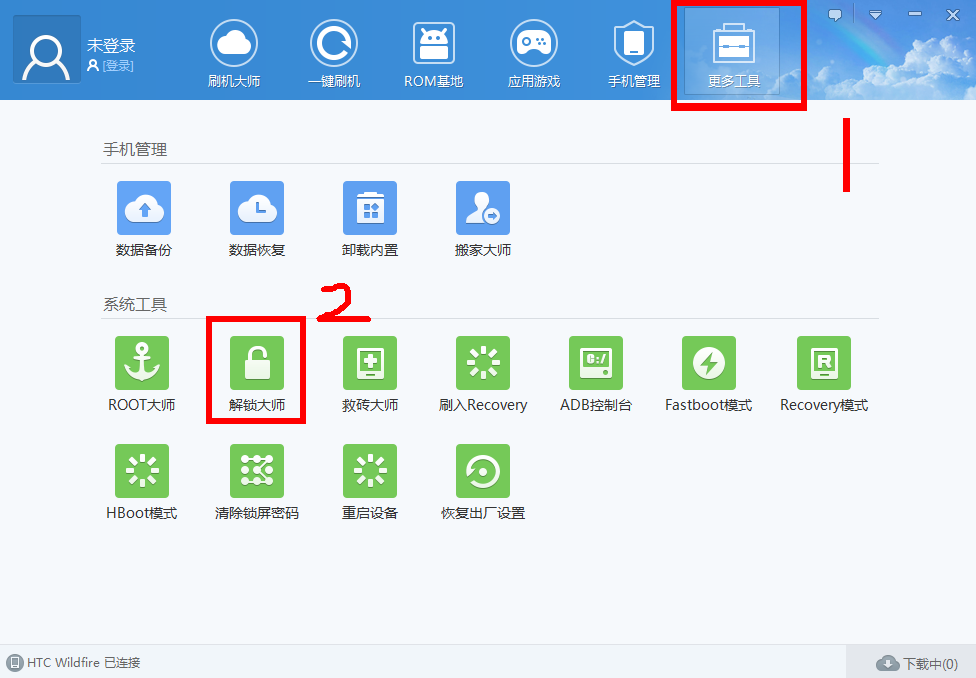Open the 数据备份 data backup tool
The width and height of the screenshot is (976, 678).
click(143, 208)
